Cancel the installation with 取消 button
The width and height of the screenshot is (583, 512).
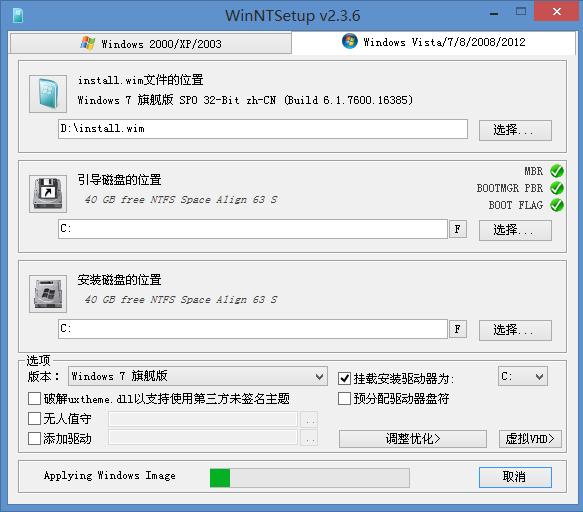point(515,477)
